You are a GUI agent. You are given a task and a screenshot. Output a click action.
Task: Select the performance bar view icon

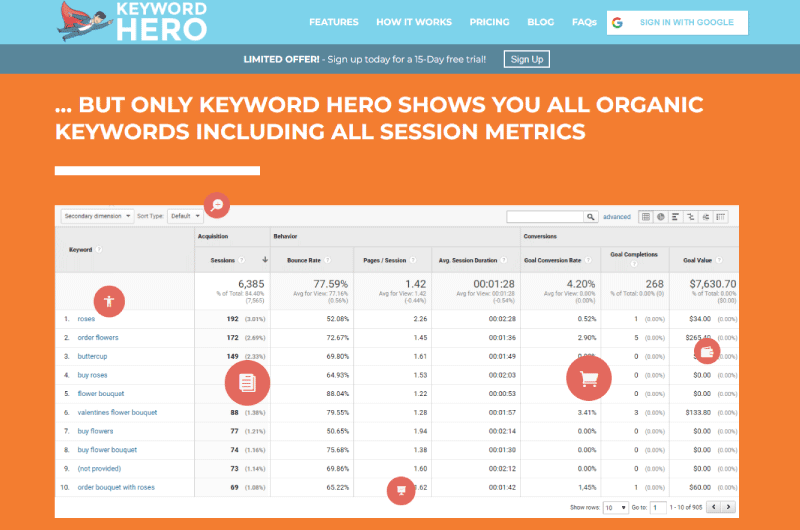[x=676, y=217]
